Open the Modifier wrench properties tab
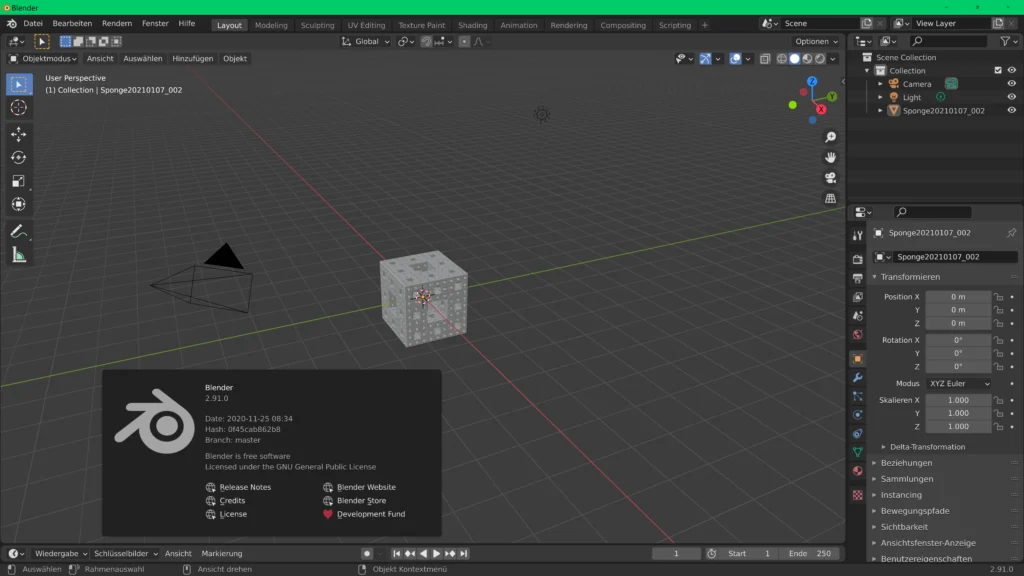 (x=857, y=377)
